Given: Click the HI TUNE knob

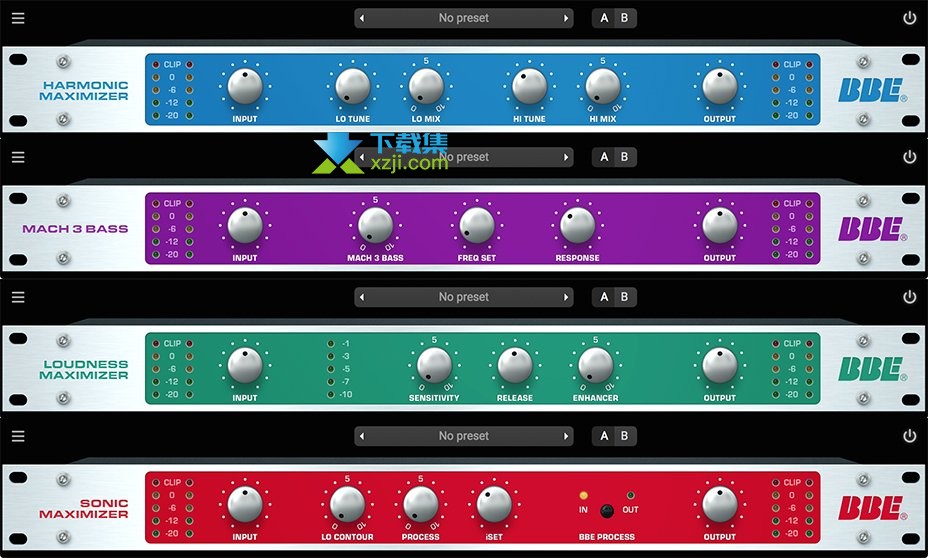Looking at the screenshot, I should (x=529, y=86).
